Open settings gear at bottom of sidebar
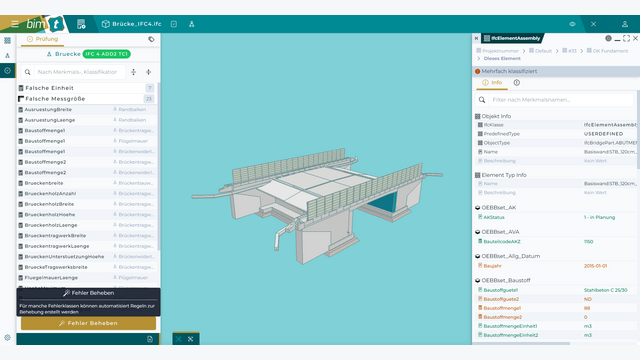Screen dimensions: 640x360 coord(7,338)
